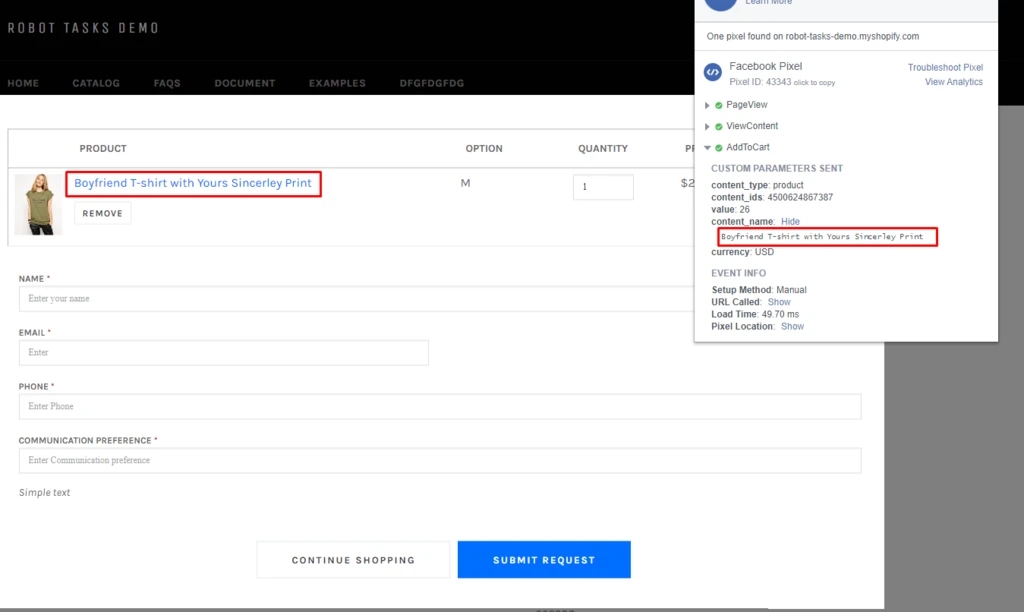Hide the content_name parameter value

[x=790, y=221]
